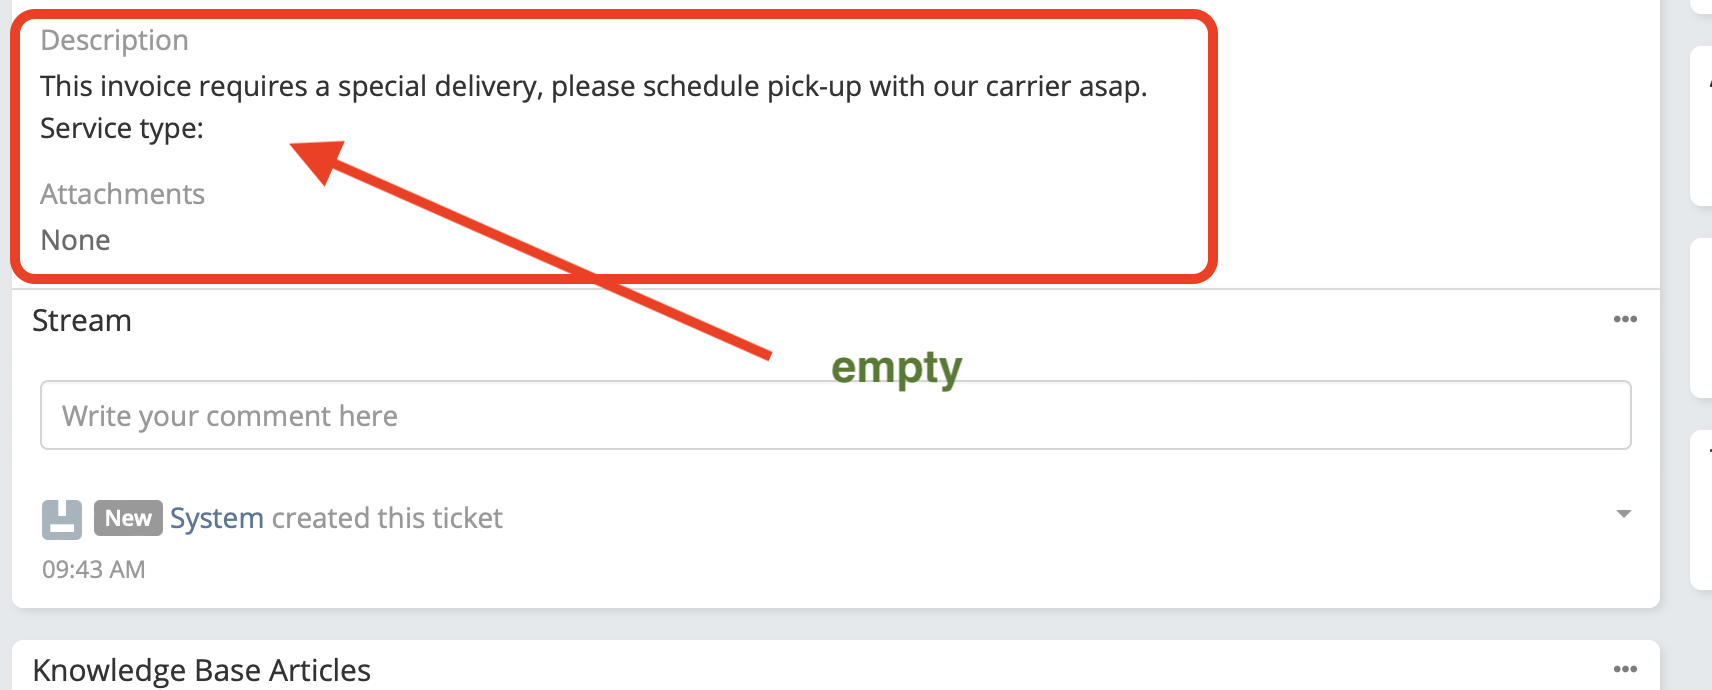Click the Attachments field label
Viewport: 1712px width, 690px height.
(123, 194)
